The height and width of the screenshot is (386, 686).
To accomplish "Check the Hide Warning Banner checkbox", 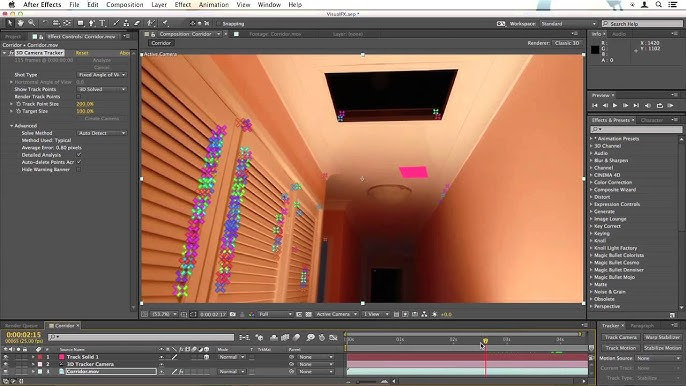I will [x=79, y=170].
